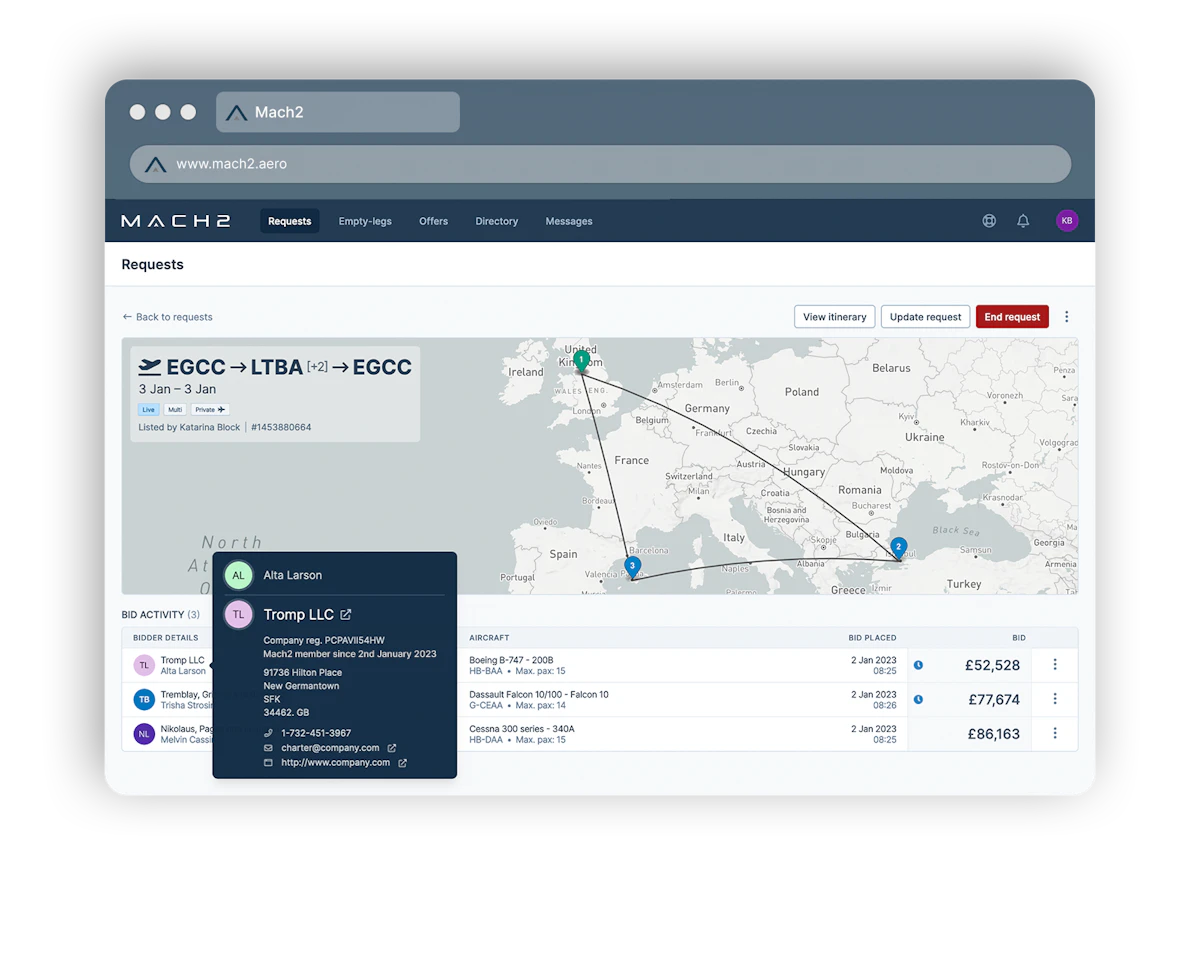Click the red End request button
Screen dimensions: 1200x975
click(x=1012, y=317)
